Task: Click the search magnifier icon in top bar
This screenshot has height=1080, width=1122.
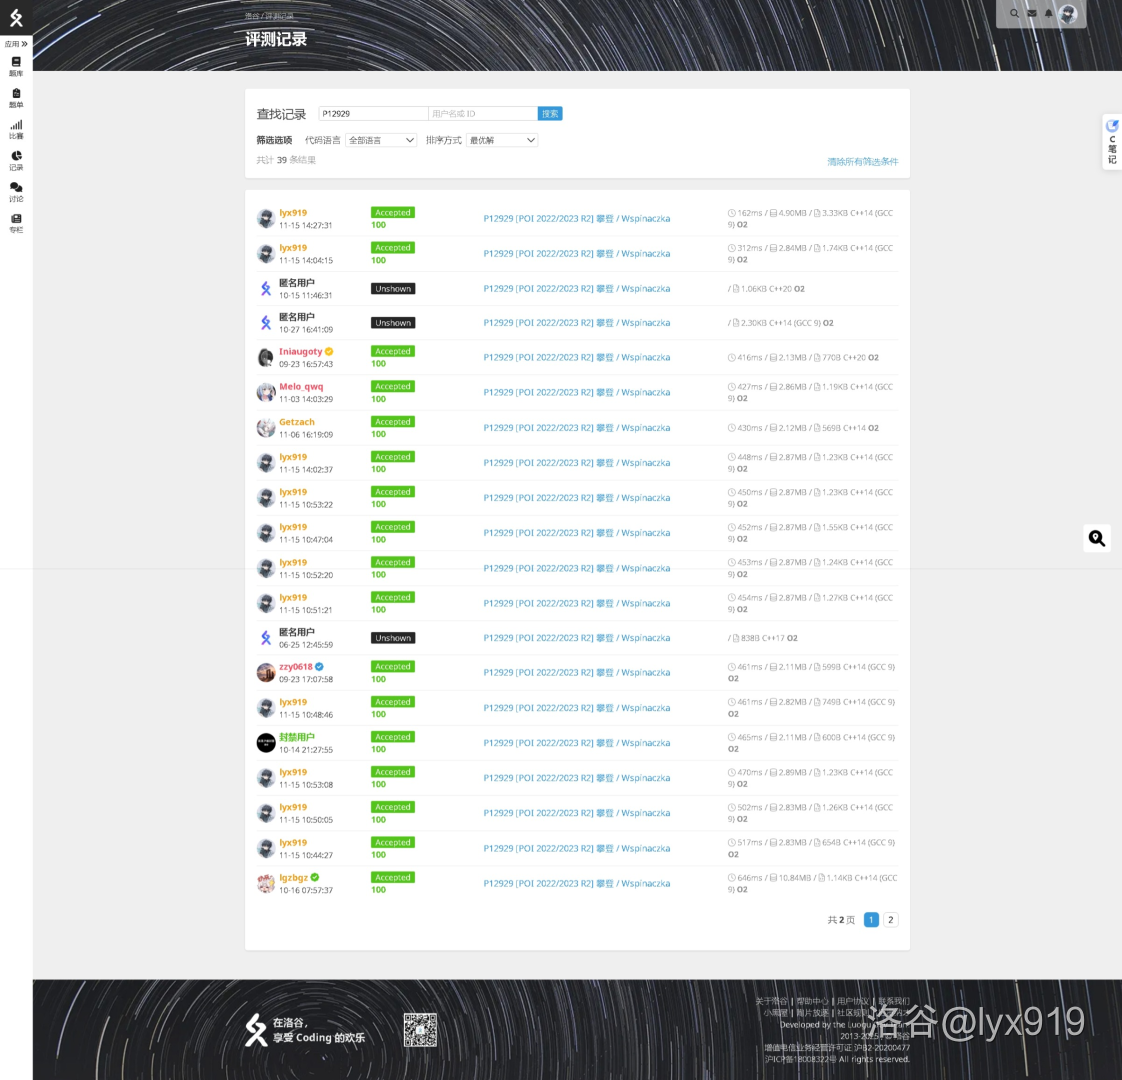Action: (1014, 14)
